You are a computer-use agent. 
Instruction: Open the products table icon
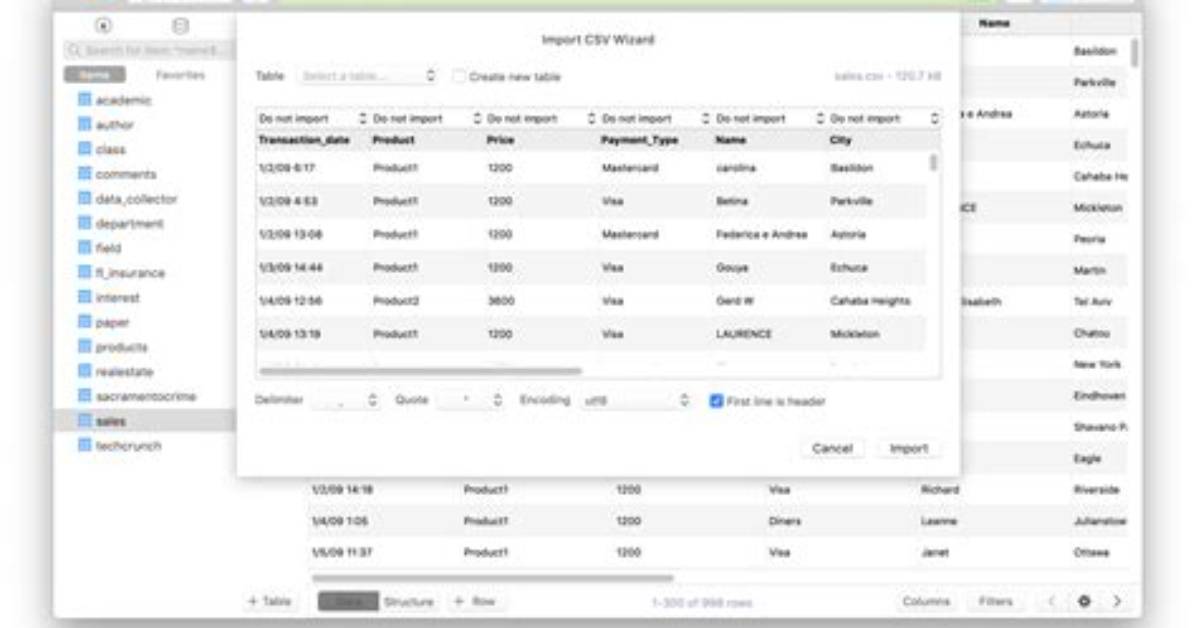[85, 346]
